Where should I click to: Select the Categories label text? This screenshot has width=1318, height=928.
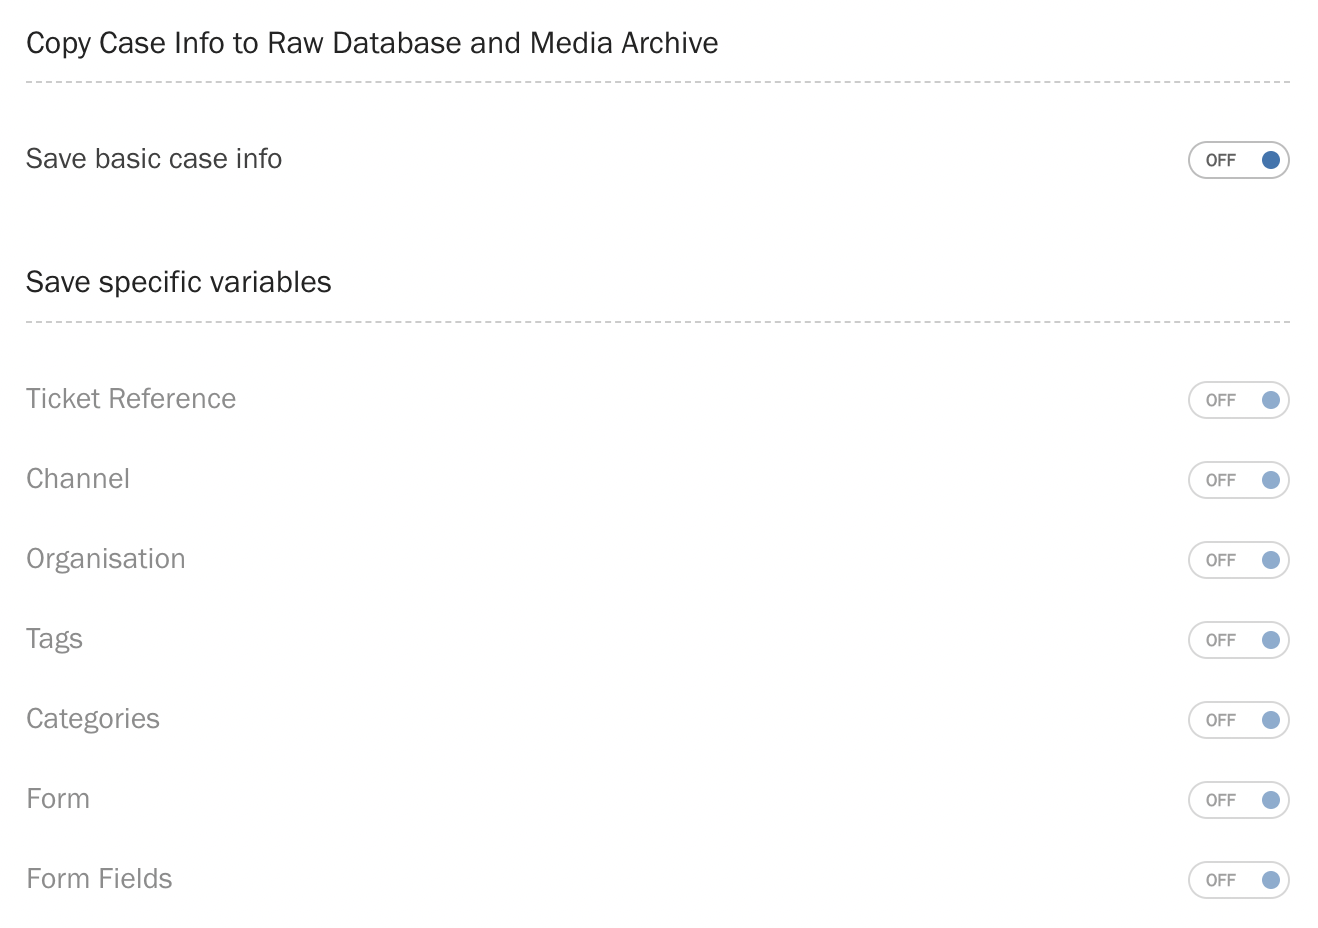pos(93,719)
